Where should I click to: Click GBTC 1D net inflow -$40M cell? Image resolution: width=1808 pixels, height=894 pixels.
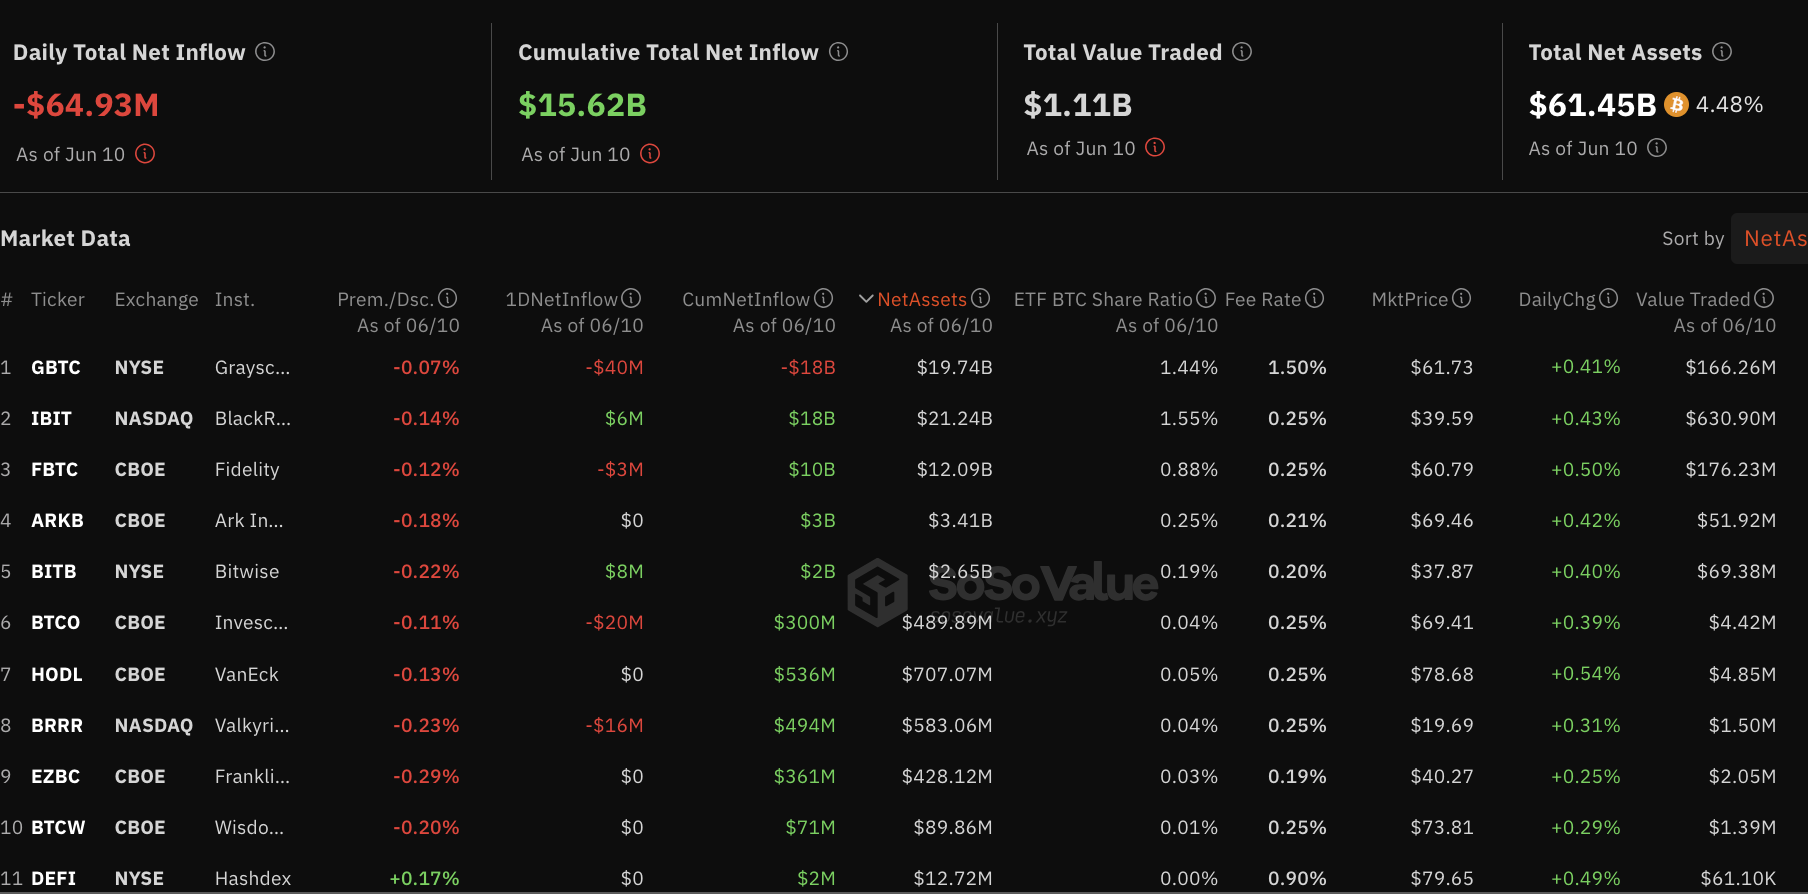[614, 367]
